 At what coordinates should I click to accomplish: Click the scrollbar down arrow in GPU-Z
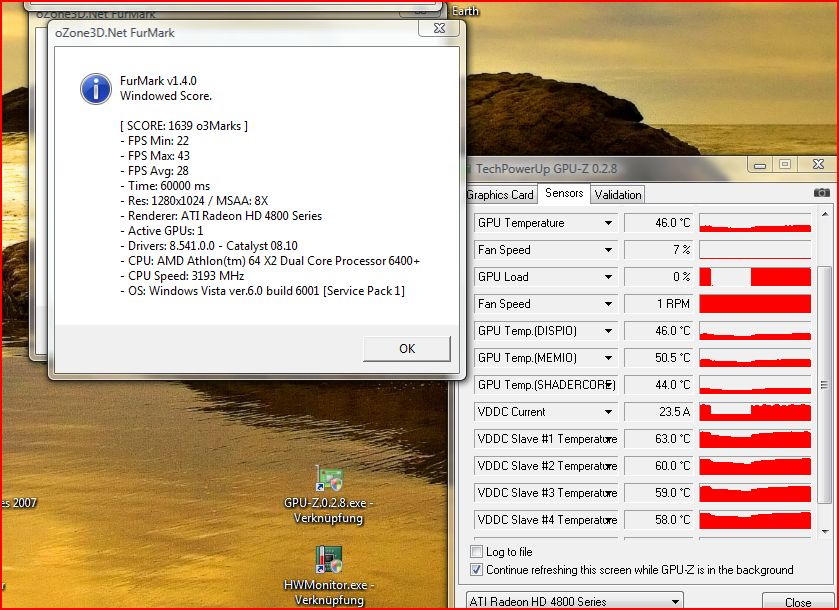(x=825, y=531)
